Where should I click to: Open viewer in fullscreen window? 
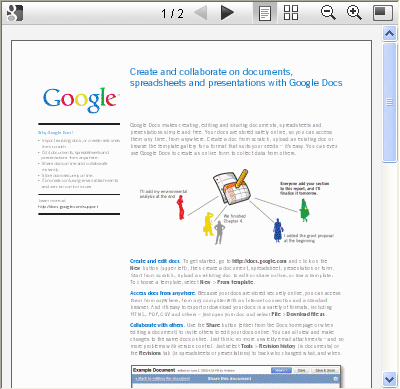pos(382,13)
